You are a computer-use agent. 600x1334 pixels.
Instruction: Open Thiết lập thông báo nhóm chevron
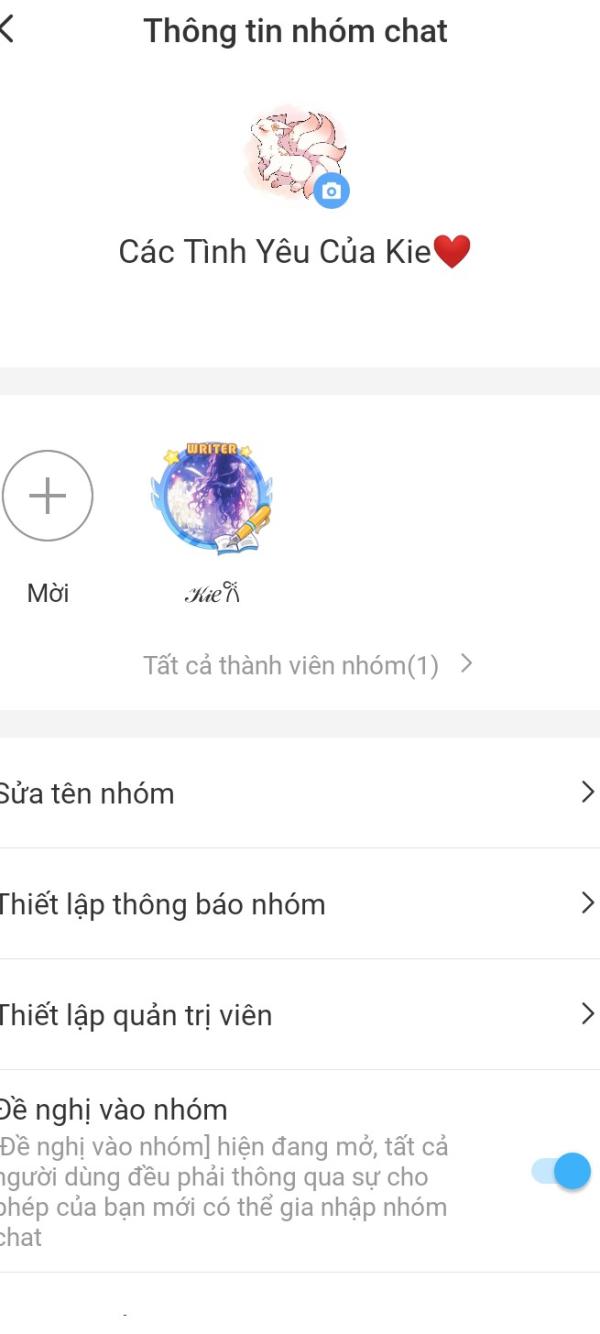[587, 903]
